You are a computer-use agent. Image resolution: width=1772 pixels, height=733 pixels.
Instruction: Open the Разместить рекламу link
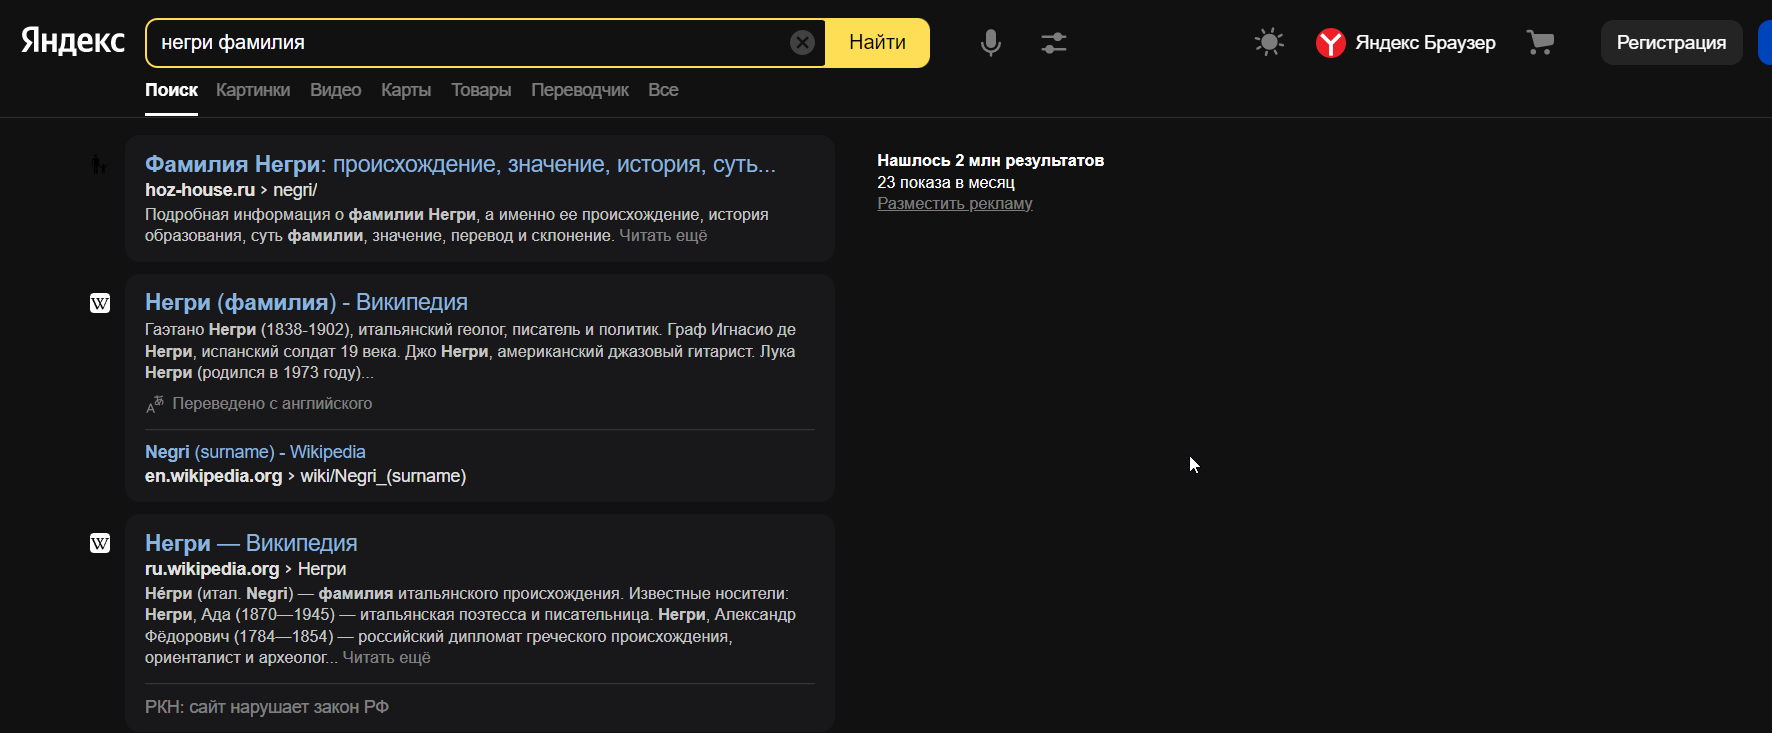coord(954,203)
